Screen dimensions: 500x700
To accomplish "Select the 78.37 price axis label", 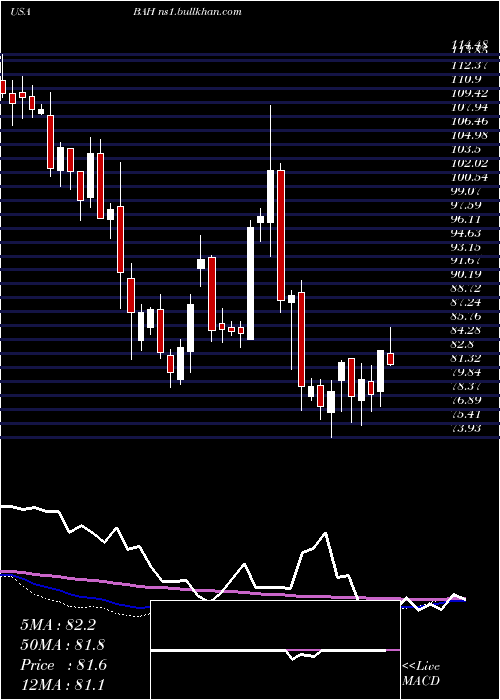I will (468, 386).
